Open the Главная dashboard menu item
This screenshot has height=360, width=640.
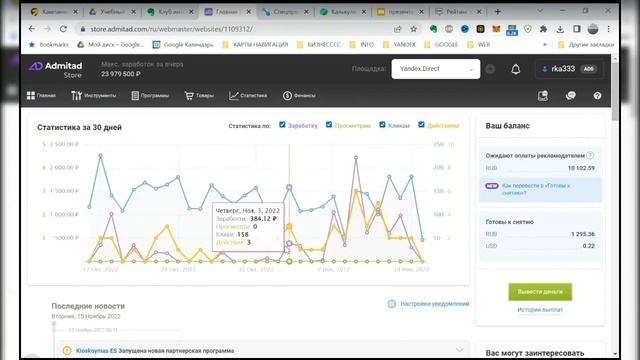tap(41, 96)
